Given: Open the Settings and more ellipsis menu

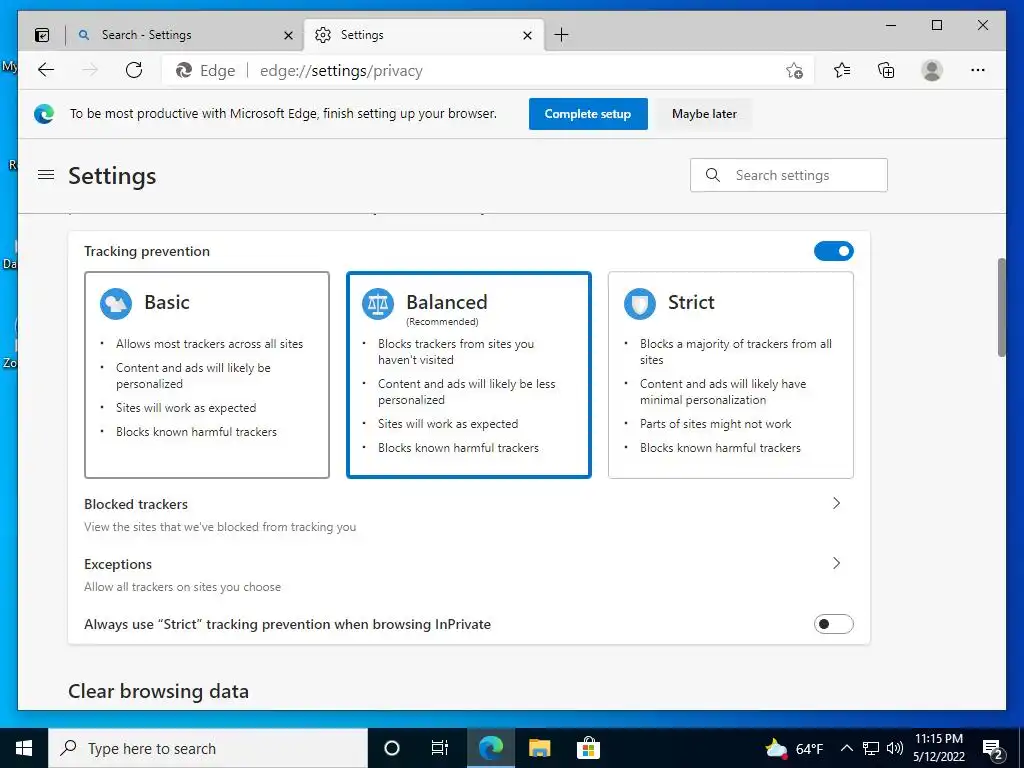Looking at the screenshot, I should point(978,70).
